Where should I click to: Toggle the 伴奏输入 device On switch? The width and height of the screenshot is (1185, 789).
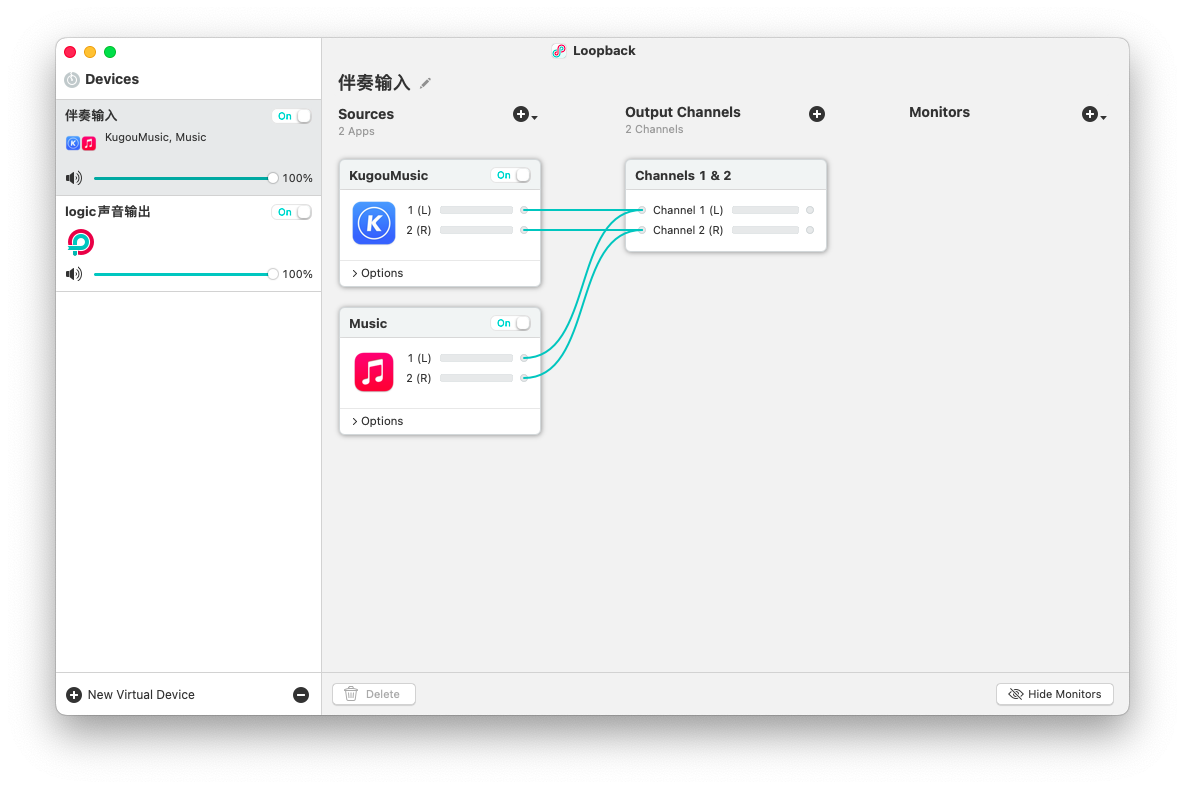(292, 116)
